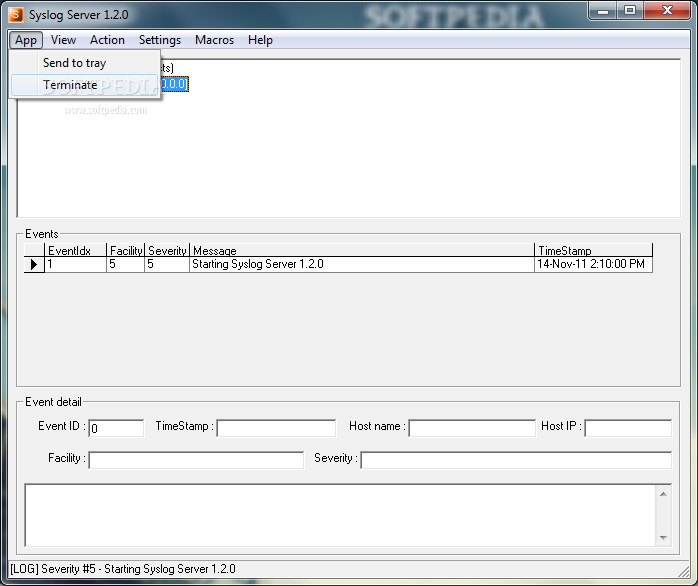Close the Syslog Server window
Screen dimensions: 698x586
point(667,11)
